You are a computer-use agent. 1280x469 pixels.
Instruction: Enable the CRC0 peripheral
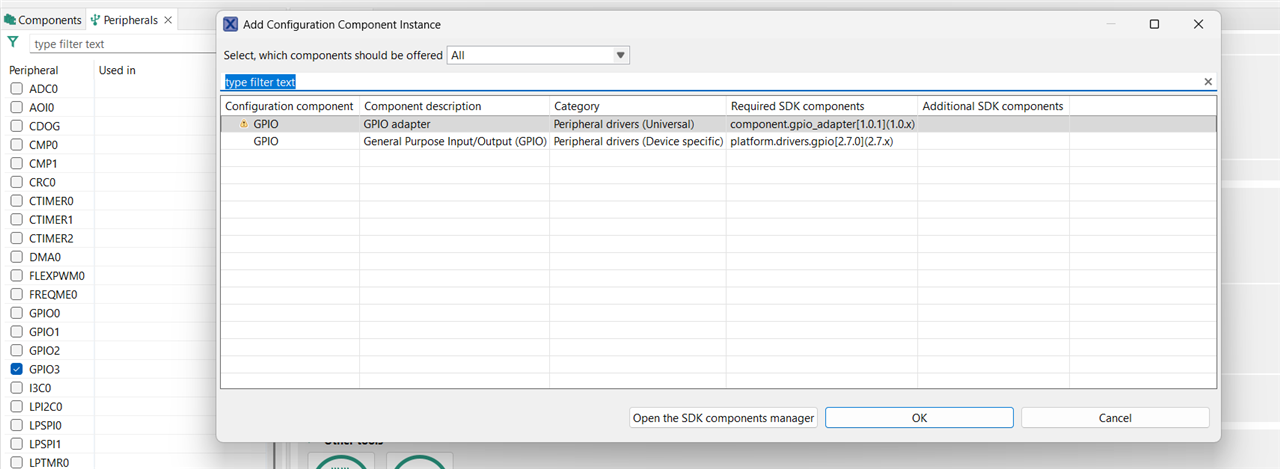tap(16, 182)
